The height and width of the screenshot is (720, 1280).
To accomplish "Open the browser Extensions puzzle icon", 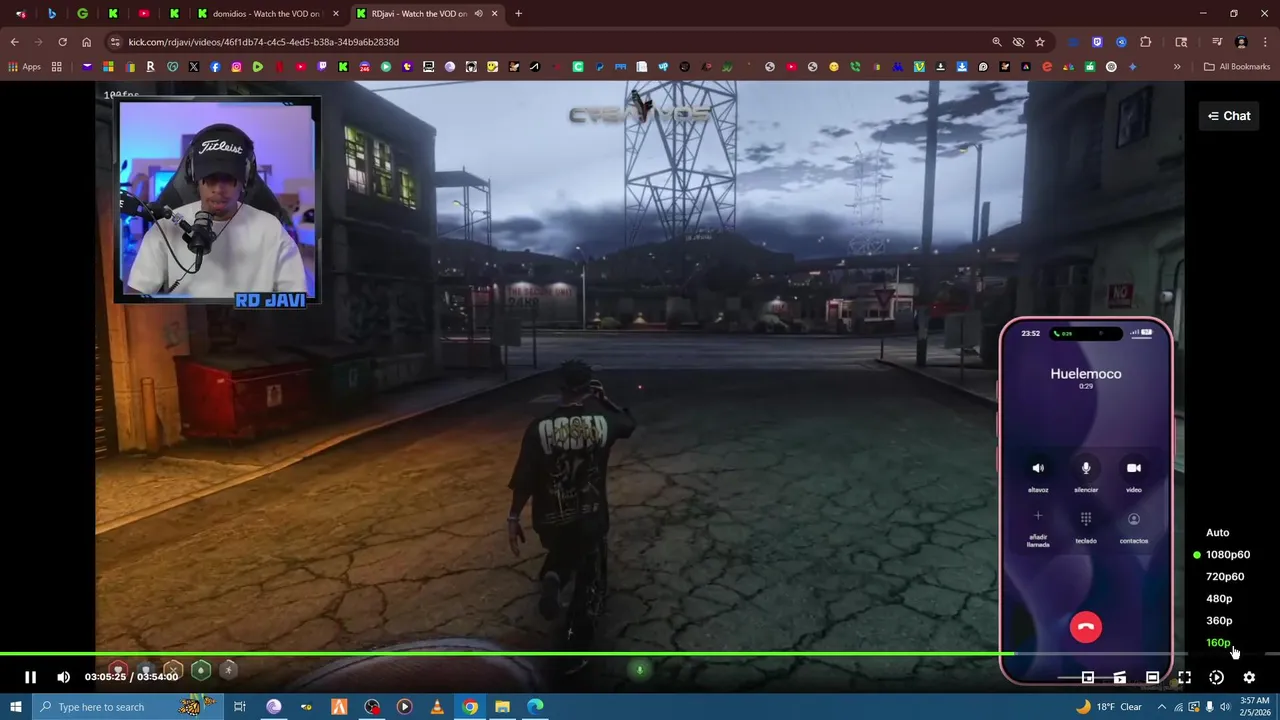I will click(x=1146, y=42).
